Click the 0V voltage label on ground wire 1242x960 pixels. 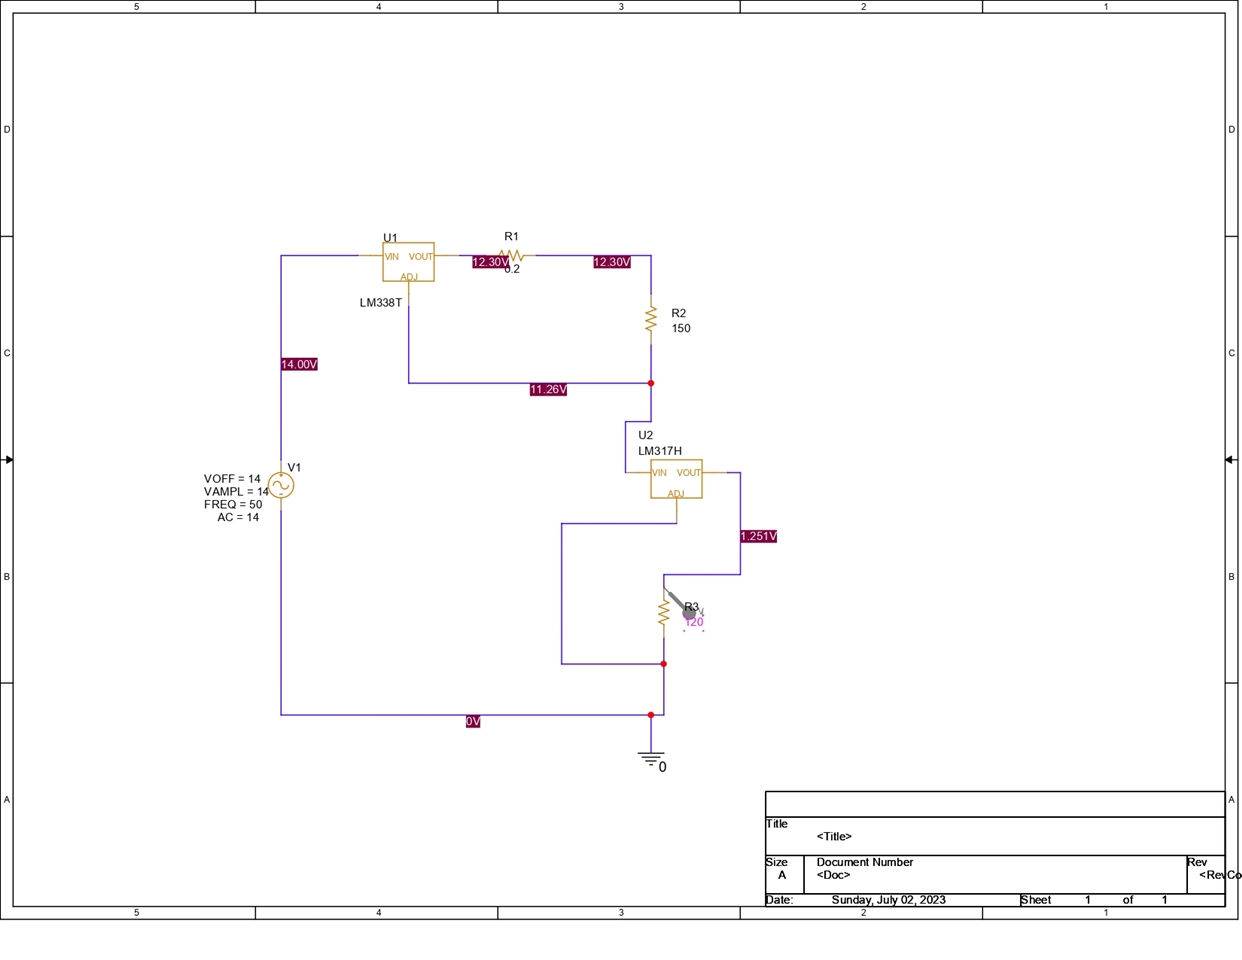[473, 722]
